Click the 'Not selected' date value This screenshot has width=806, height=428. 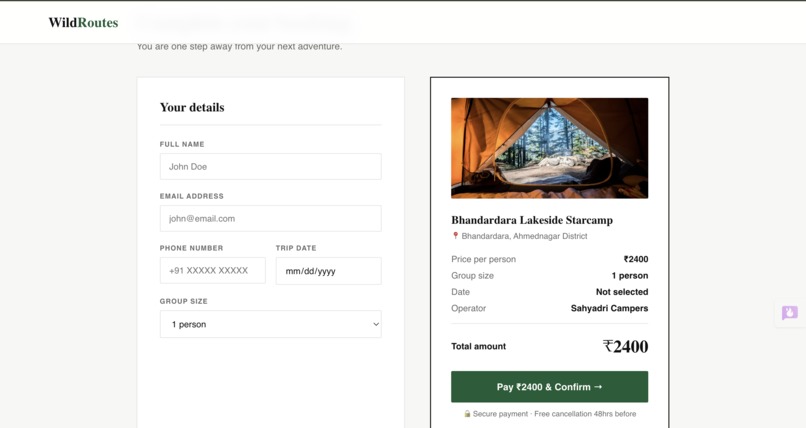point(622,292)
